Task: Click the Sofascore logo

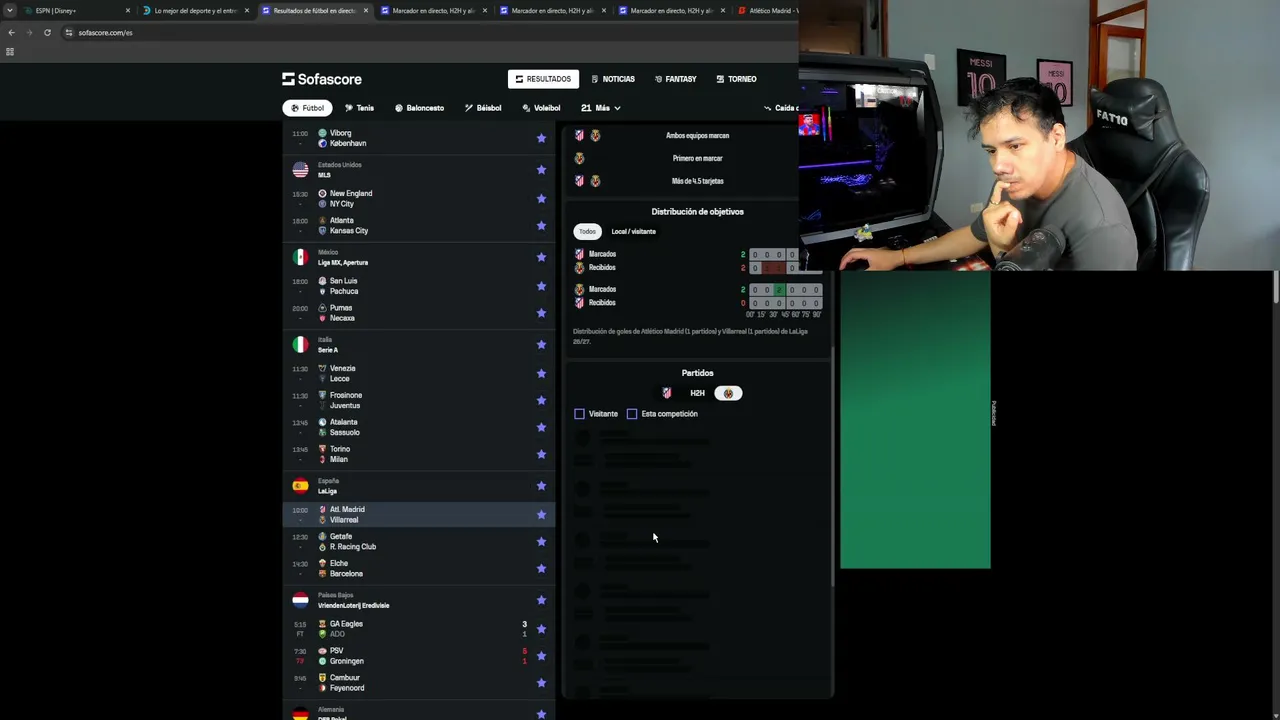Action: click(x=322, y=79)
